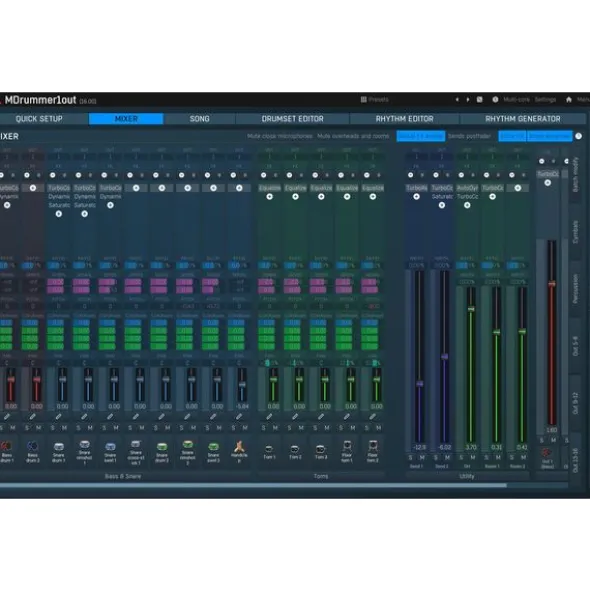Click the Snare cross-stick 1 instrument icon
Image resolution: width=590 pixels, height=591 pixels.
click(x=136, y=444)
